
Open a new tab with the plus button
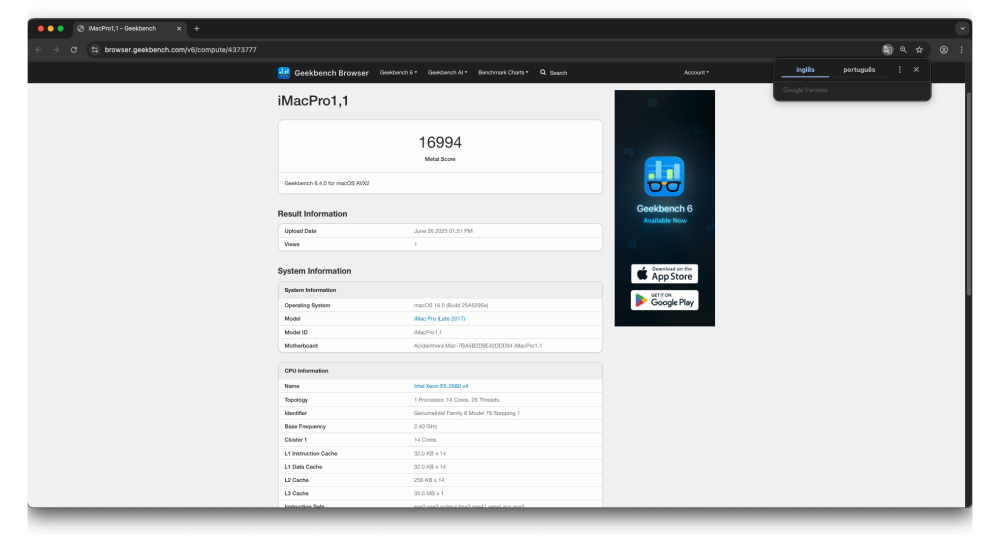pos(196,29)
